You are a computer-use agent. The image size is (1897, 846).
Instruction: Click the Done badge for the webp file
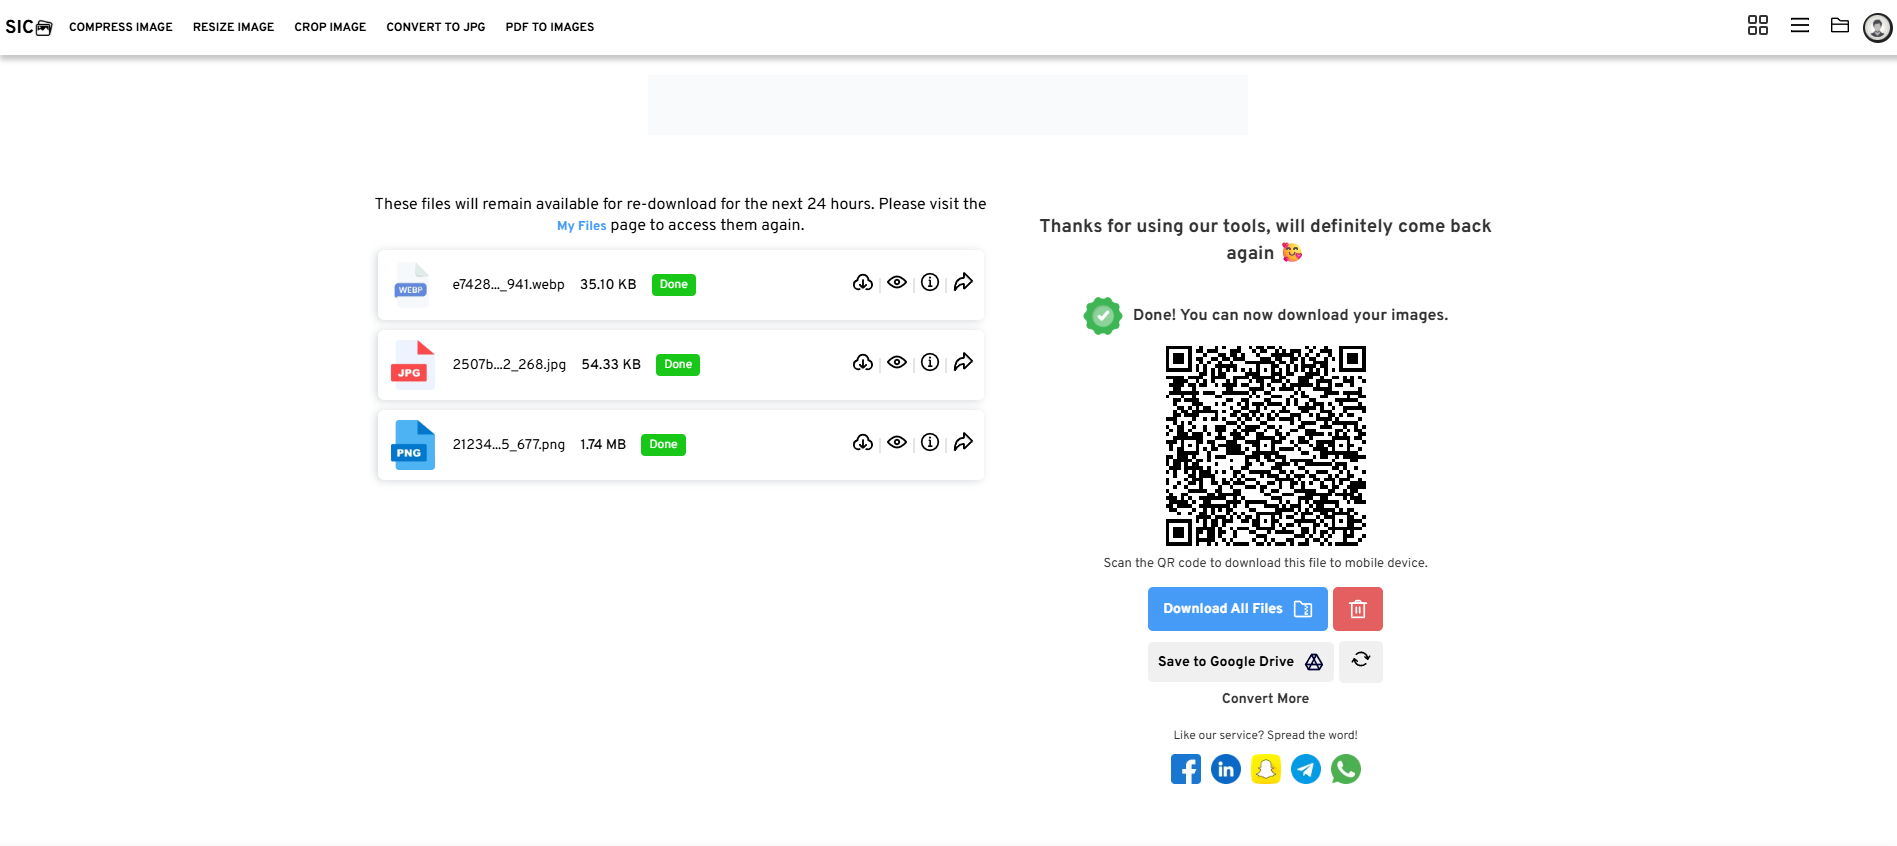click(674, 285)
